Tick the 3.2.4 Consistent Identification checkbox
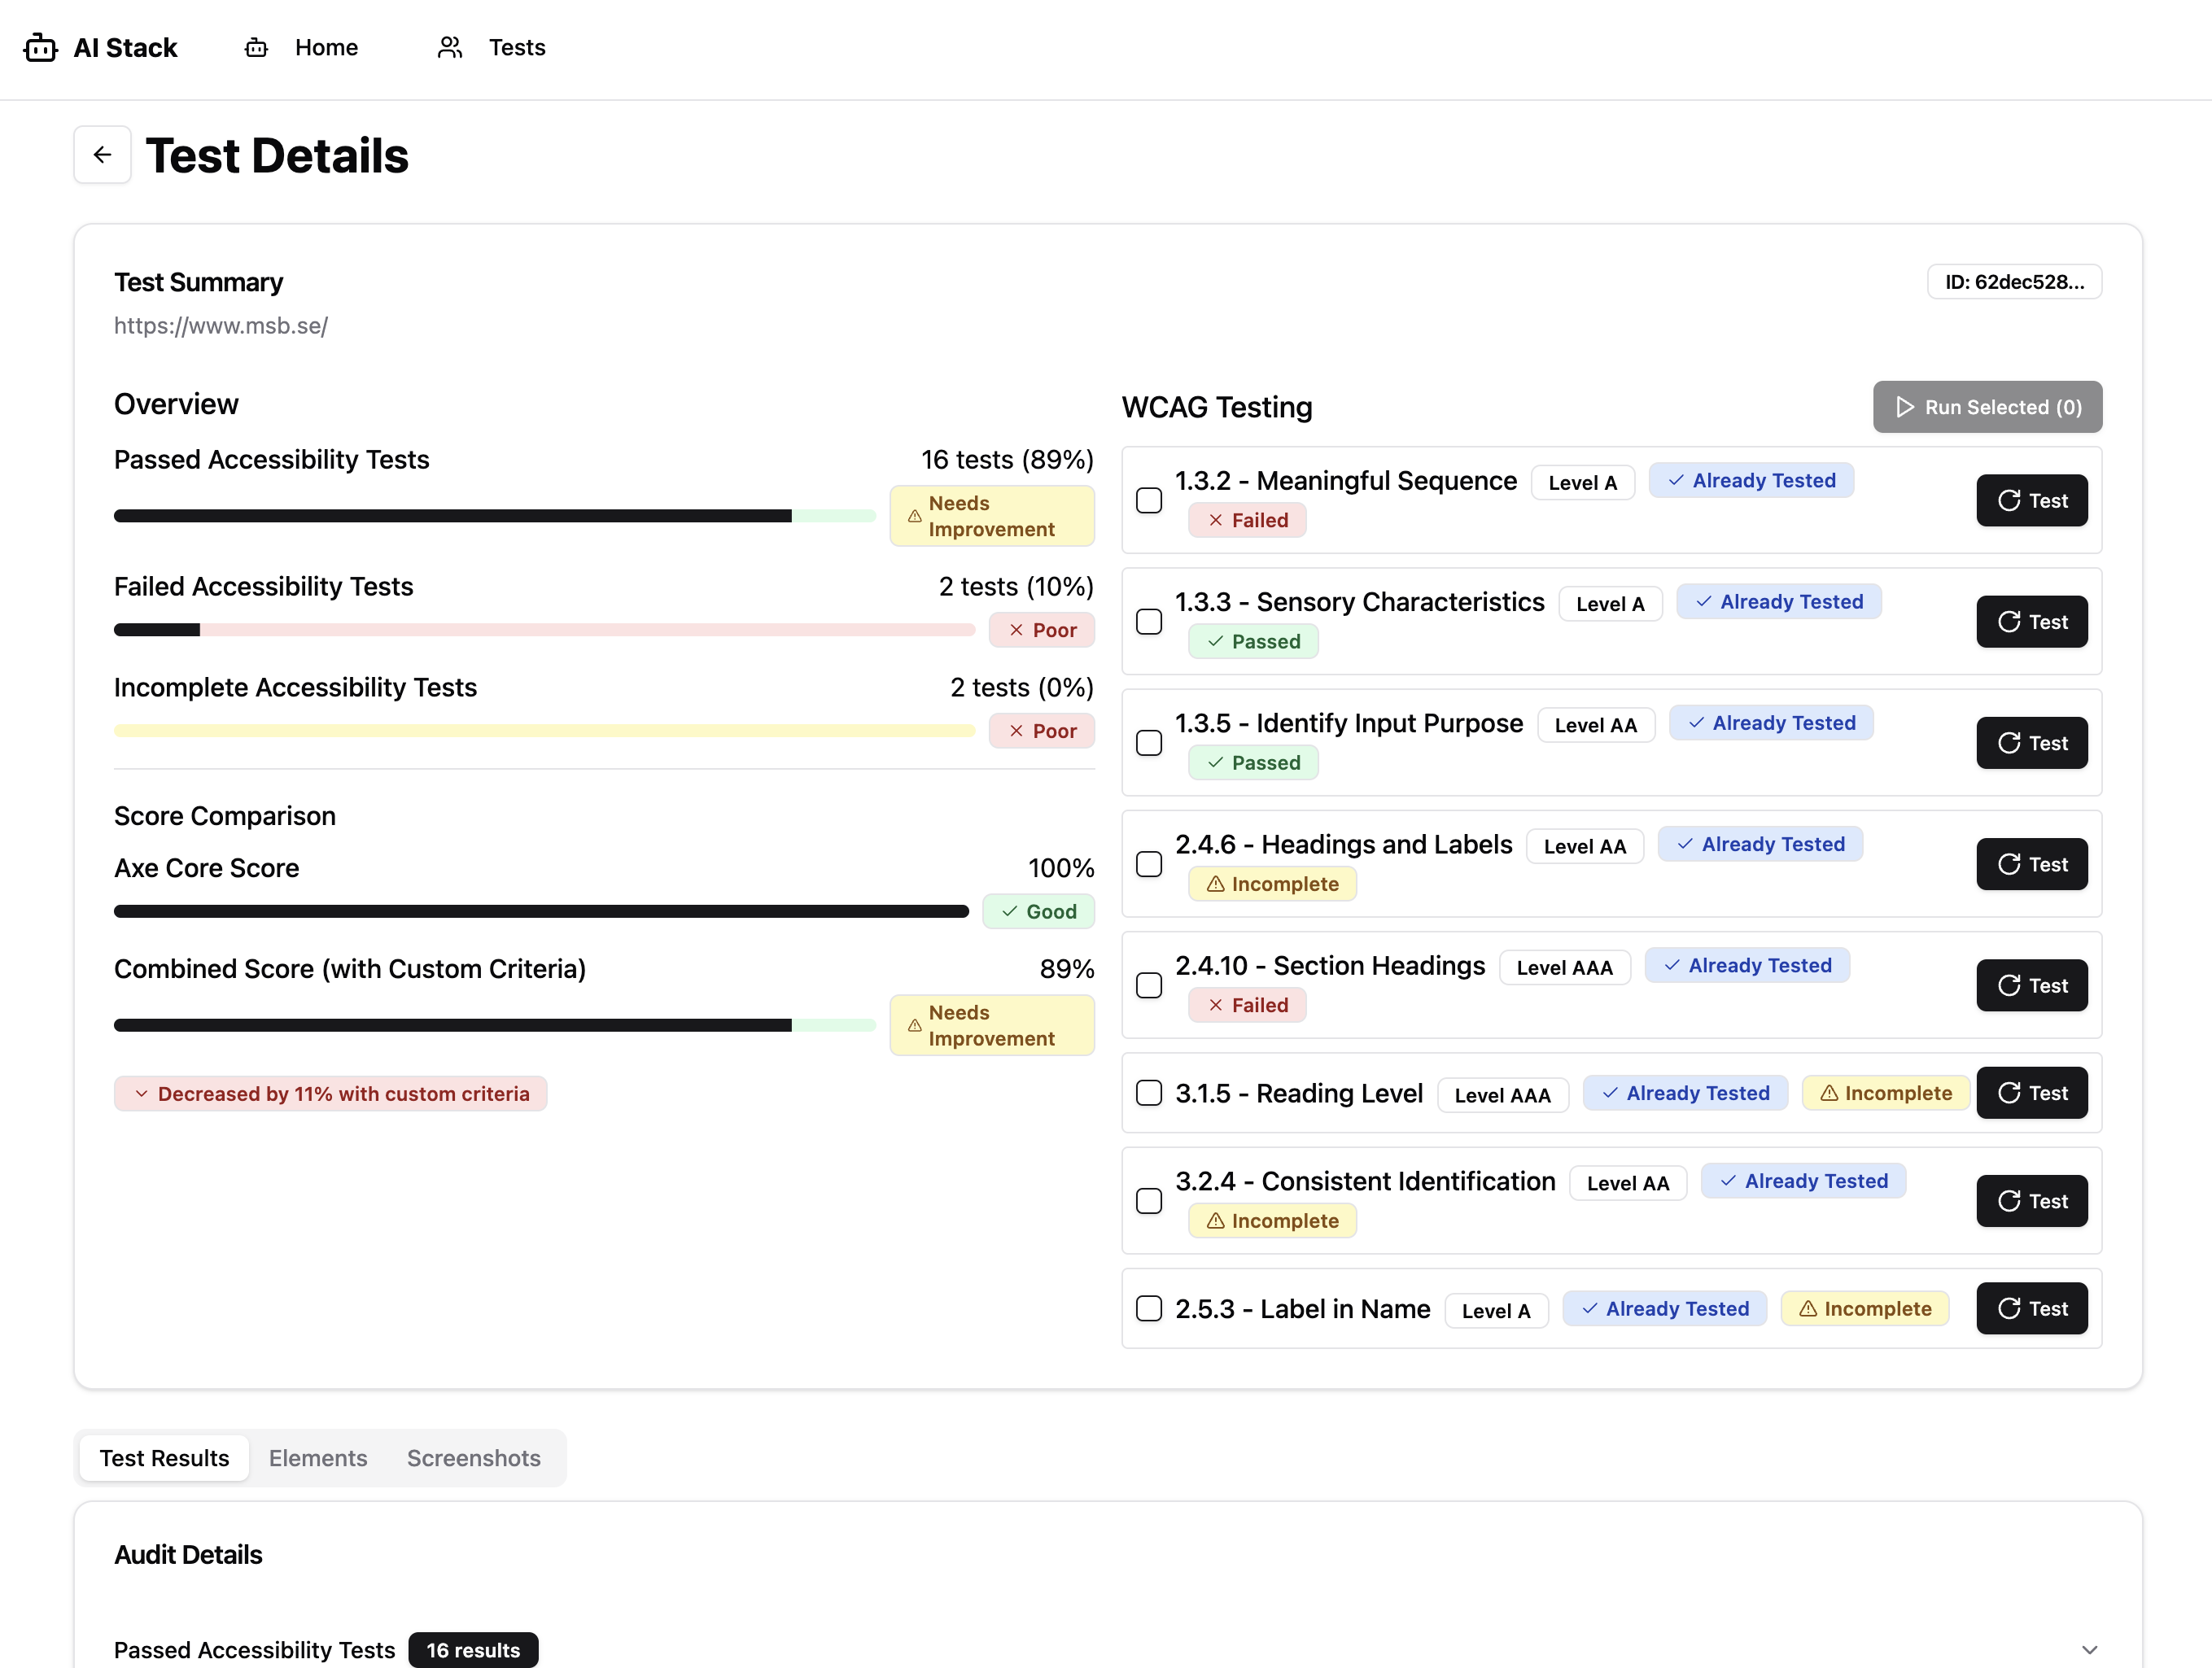 1149,1200
